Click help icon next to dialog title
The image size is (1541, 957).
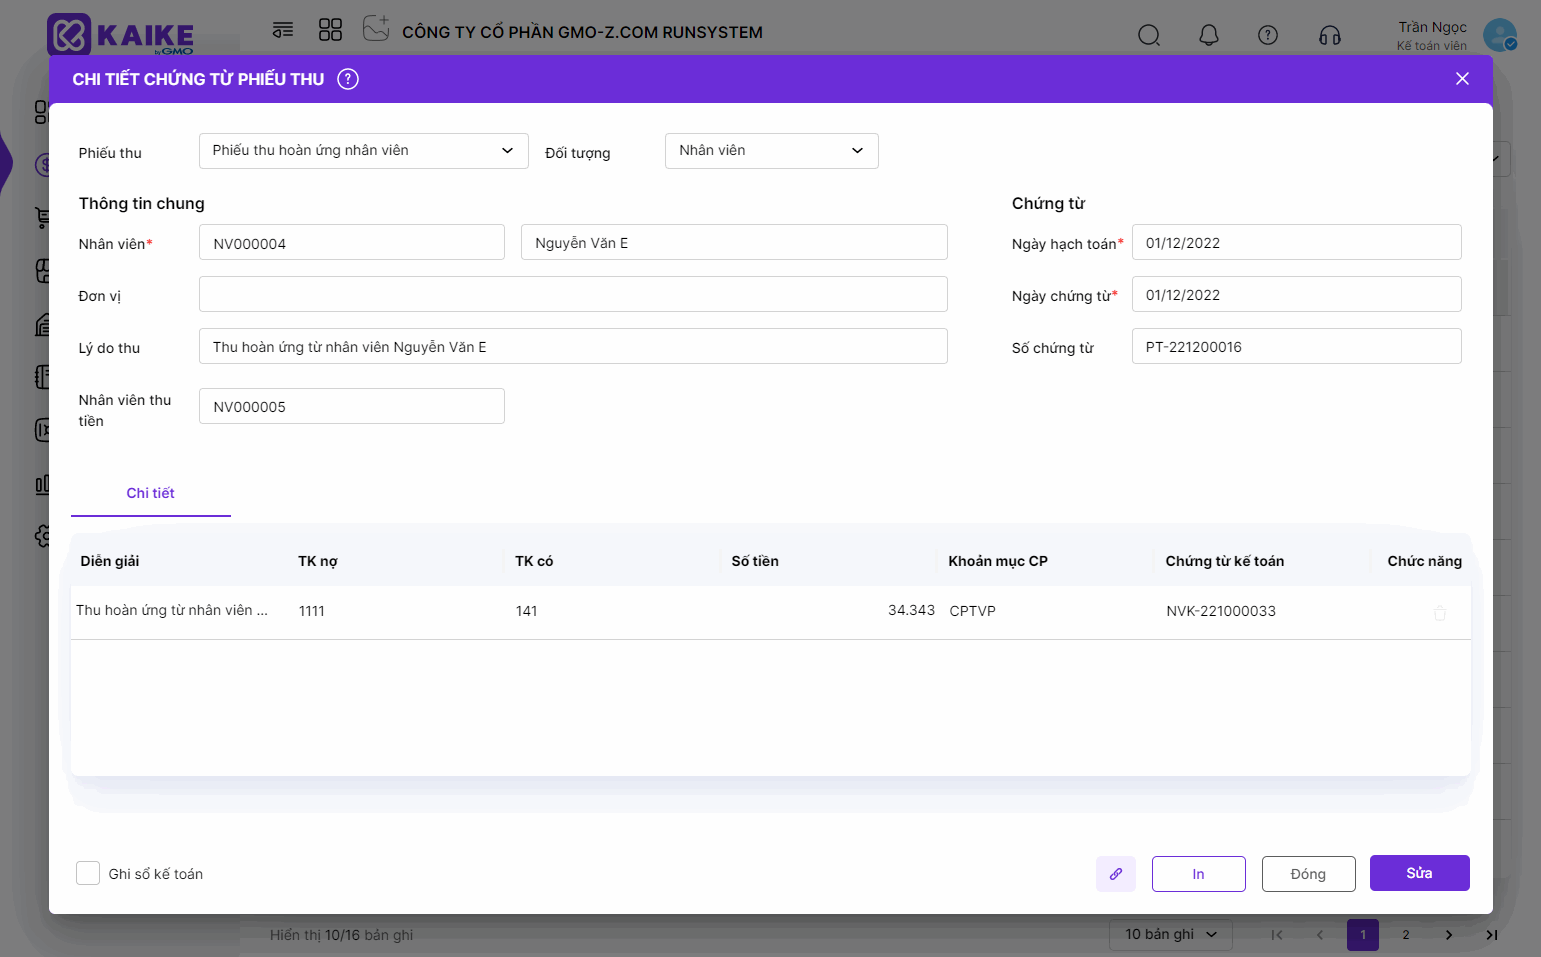tap(348, 79)
